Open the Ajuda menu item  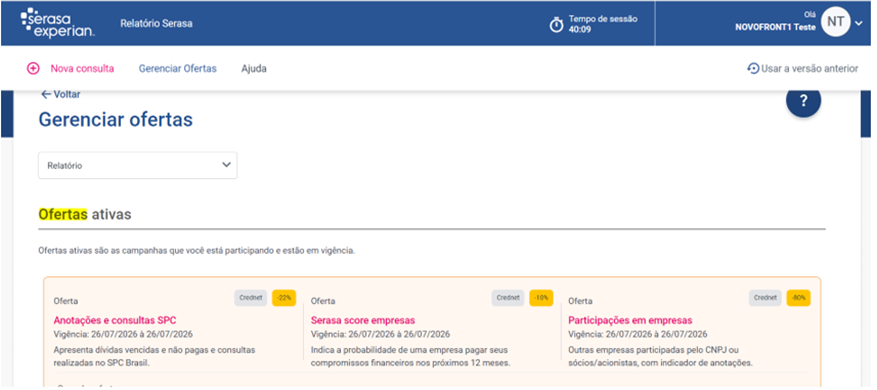tap(254, 69)
